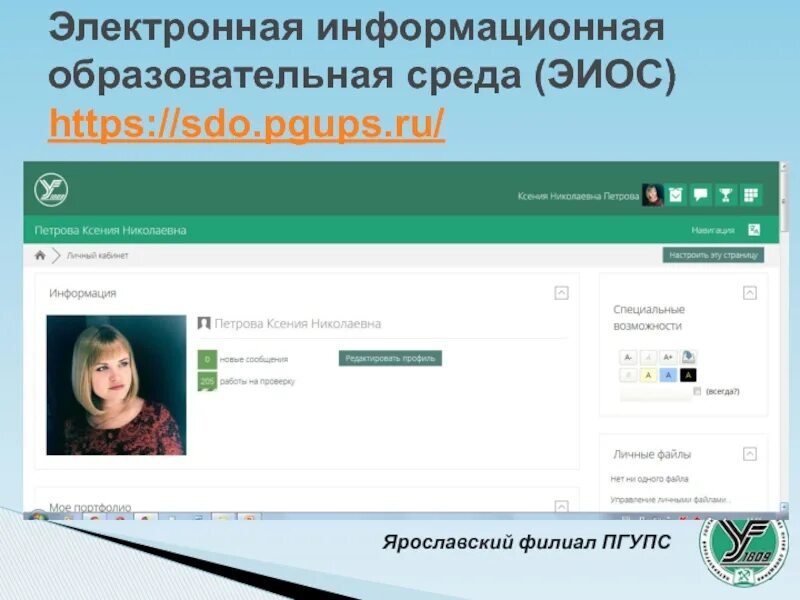This screenshot has height=600, width=800.
Task: Click the scrollbar down arrow
Action: pos(784,507)
